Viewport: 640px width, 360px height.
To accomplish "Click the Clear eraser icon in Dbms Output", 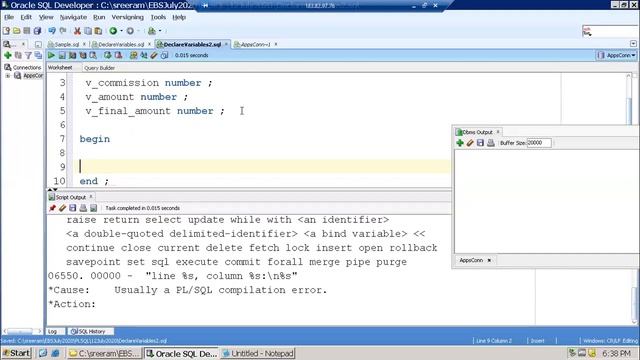I will 470,143.
